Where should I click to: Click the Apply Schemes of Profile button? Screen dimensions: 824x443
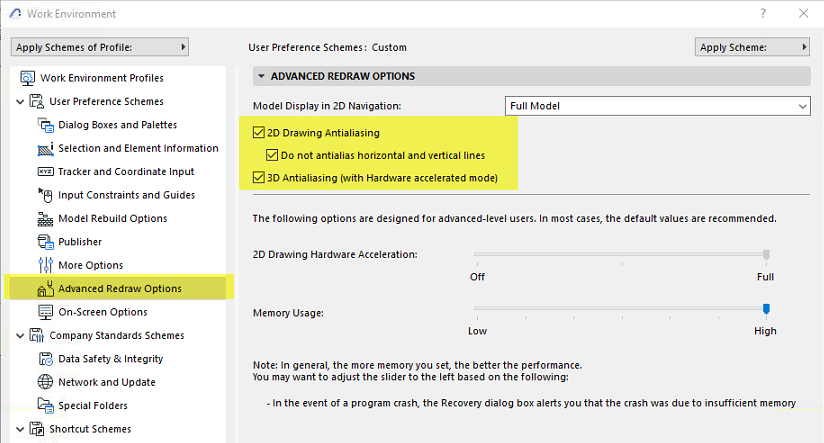pyautogui.click(x=100, y=47)
